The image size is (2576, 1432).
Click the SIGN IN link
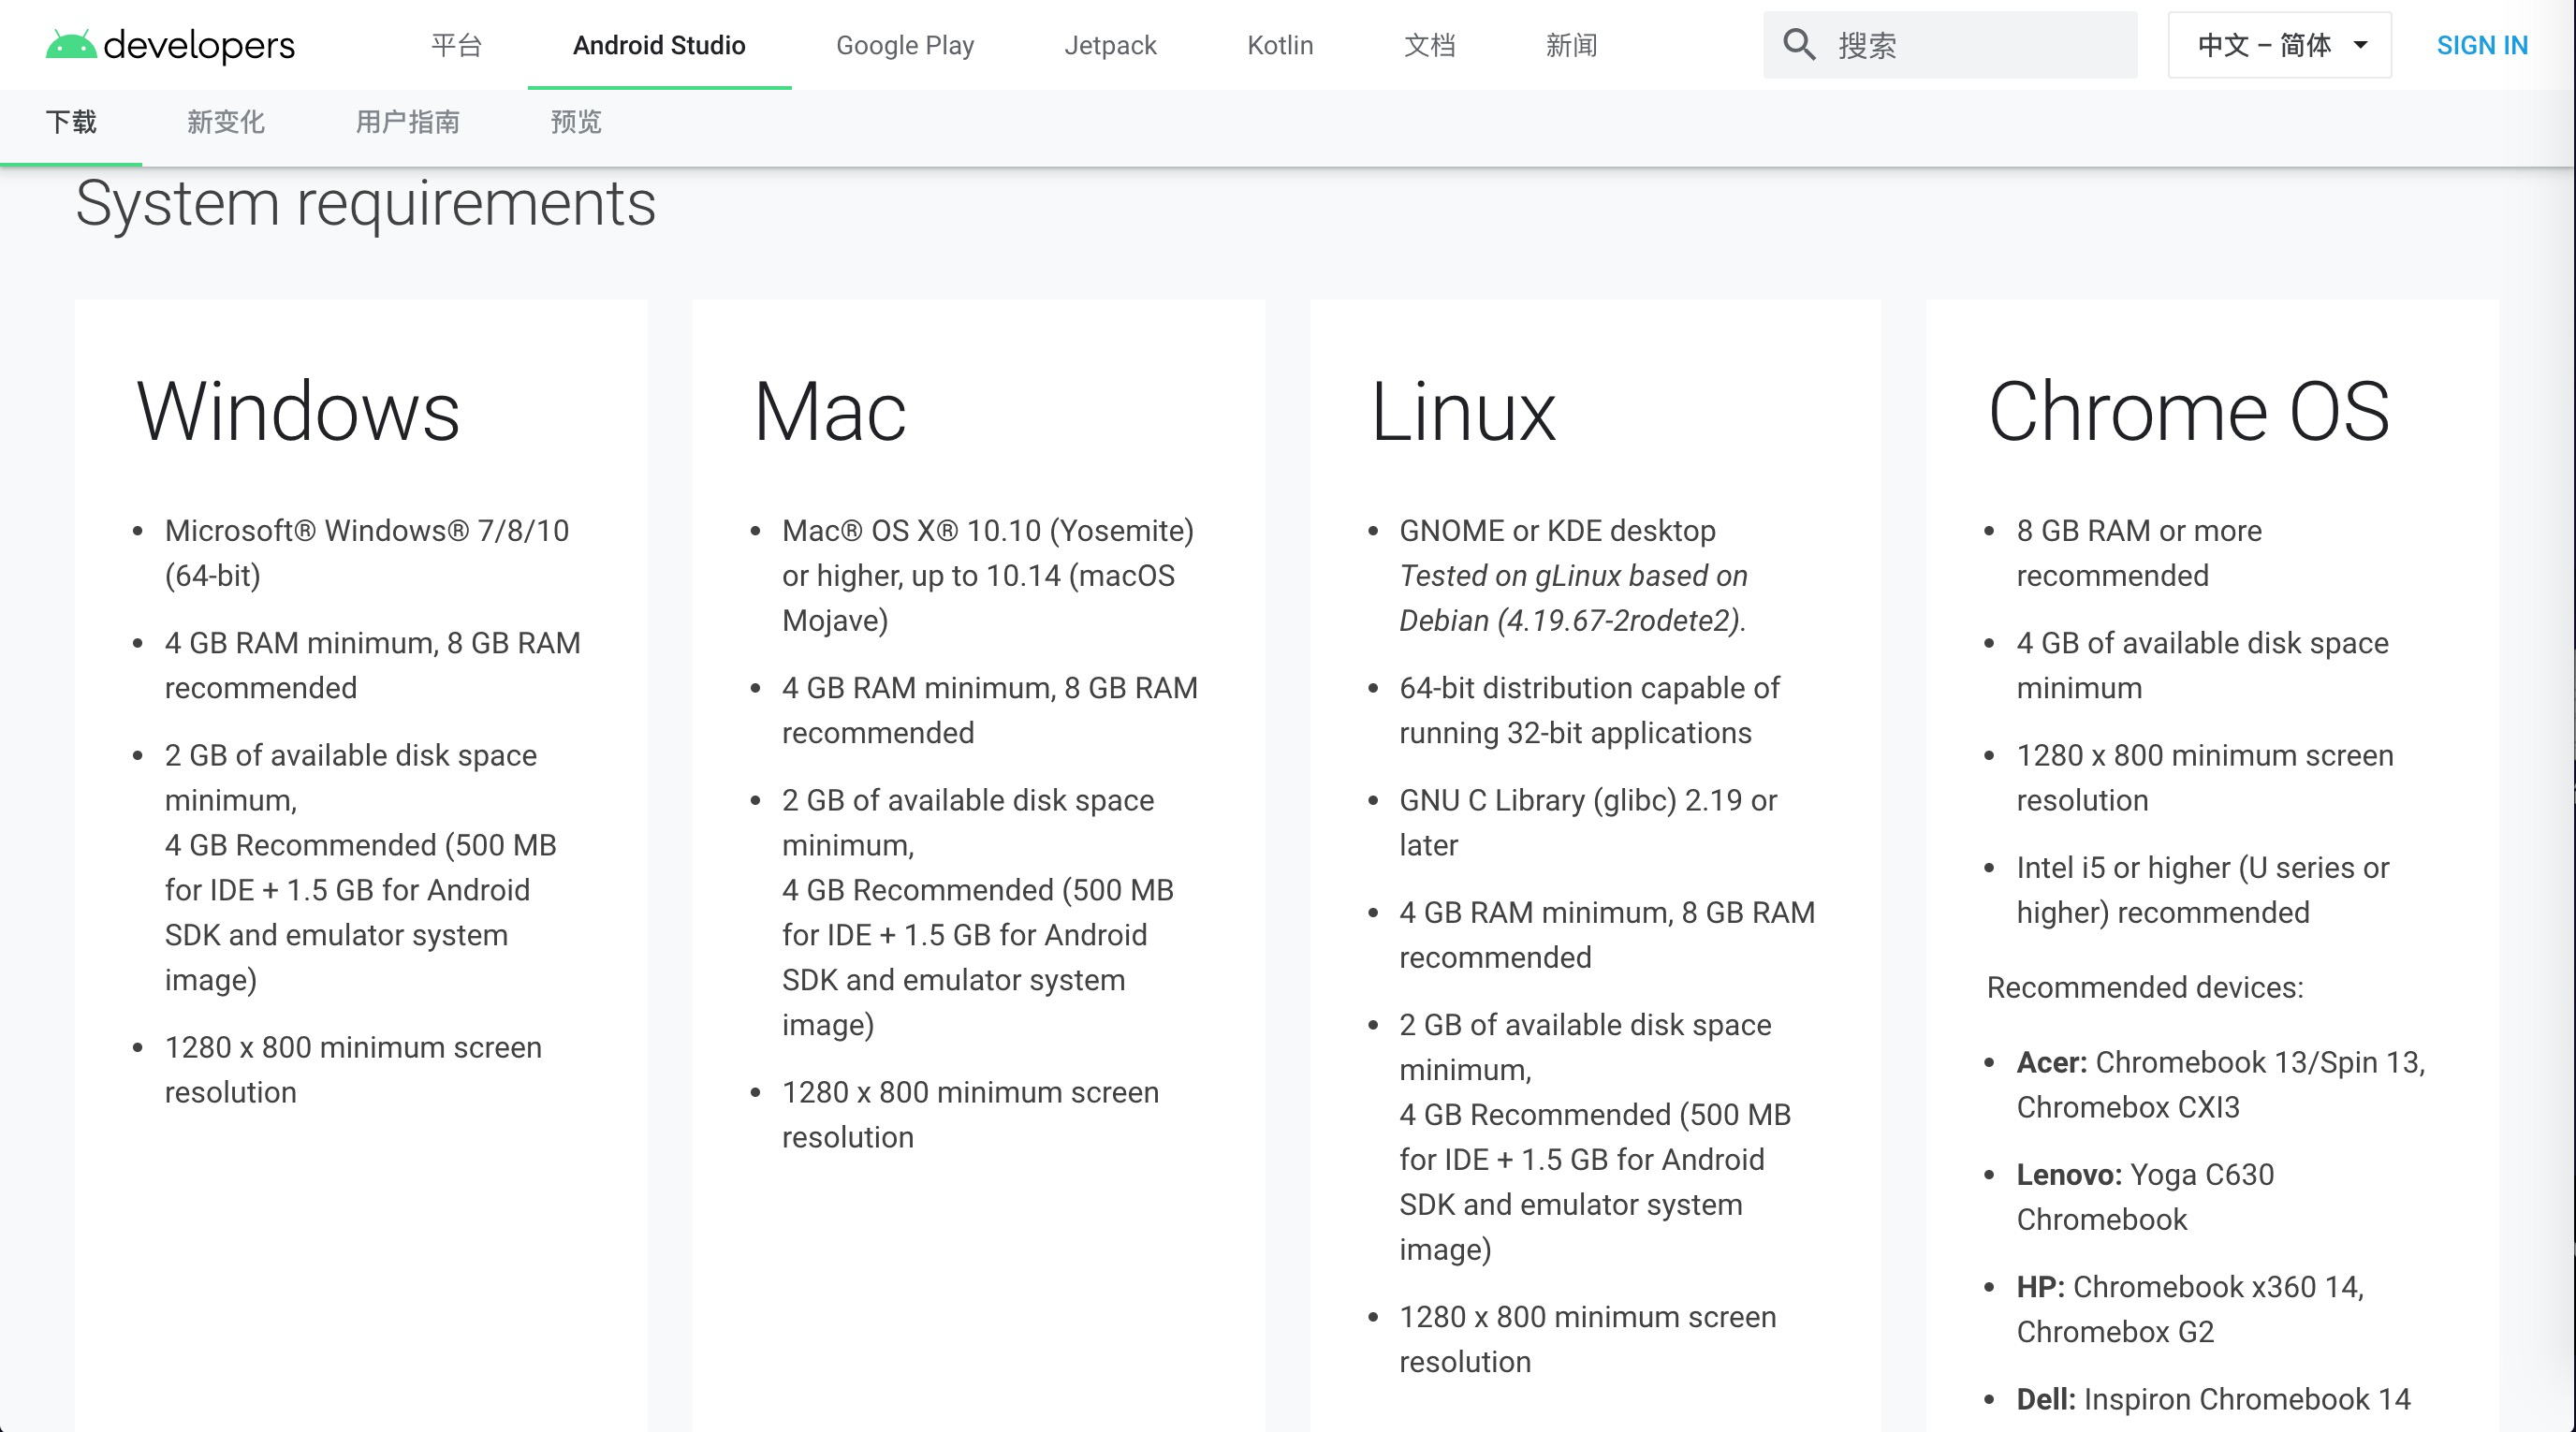click(x=2482, y=45)
